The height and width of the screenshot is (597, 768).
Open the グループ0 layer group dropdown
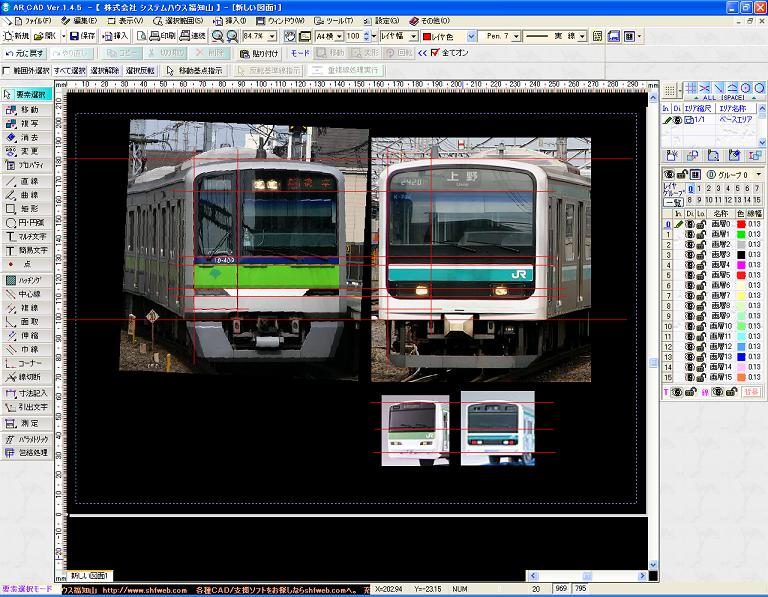(x=759, y=174)
